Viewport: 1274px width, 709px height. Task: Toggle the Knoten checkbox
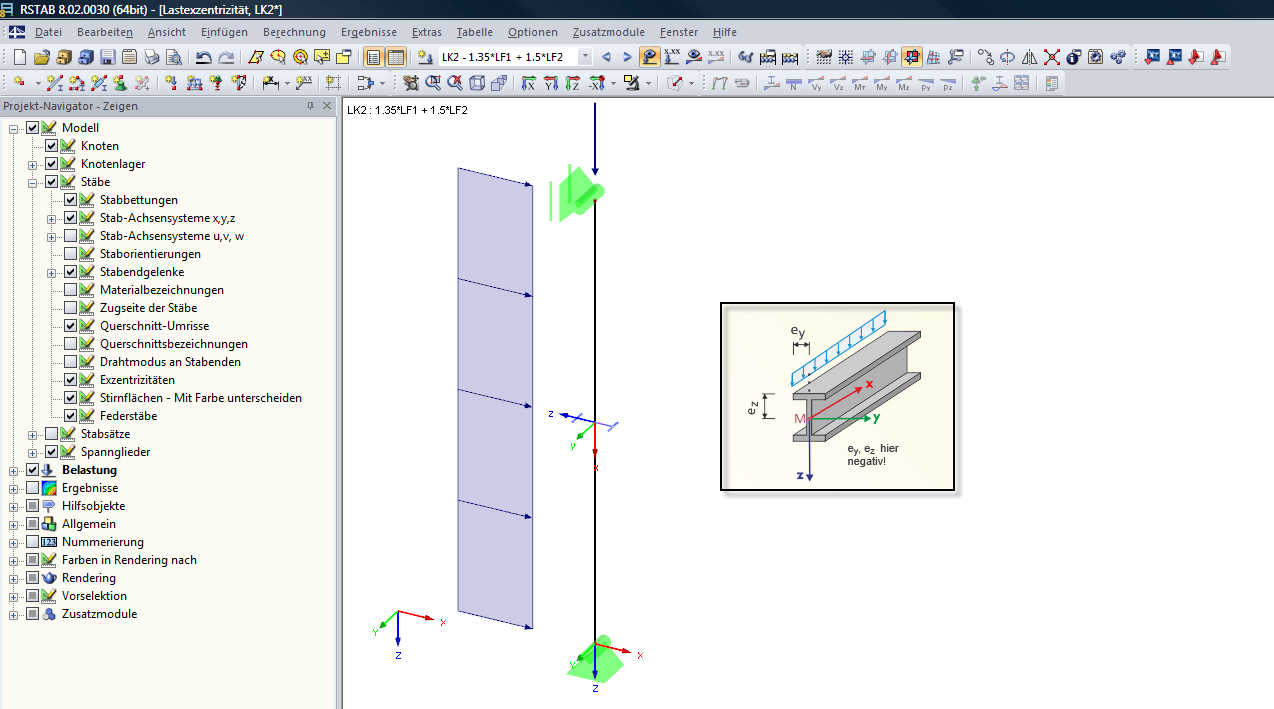coord(51,146)
